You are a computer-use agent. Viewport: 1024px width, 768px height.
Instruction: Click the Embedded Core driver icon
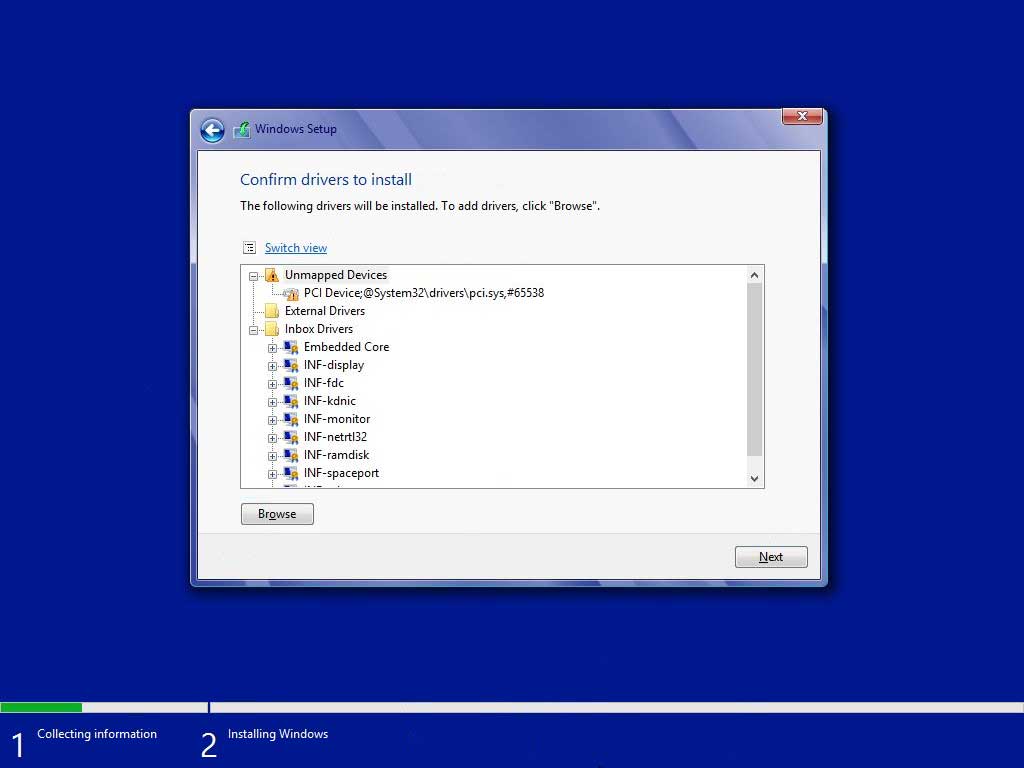[291, 347]
